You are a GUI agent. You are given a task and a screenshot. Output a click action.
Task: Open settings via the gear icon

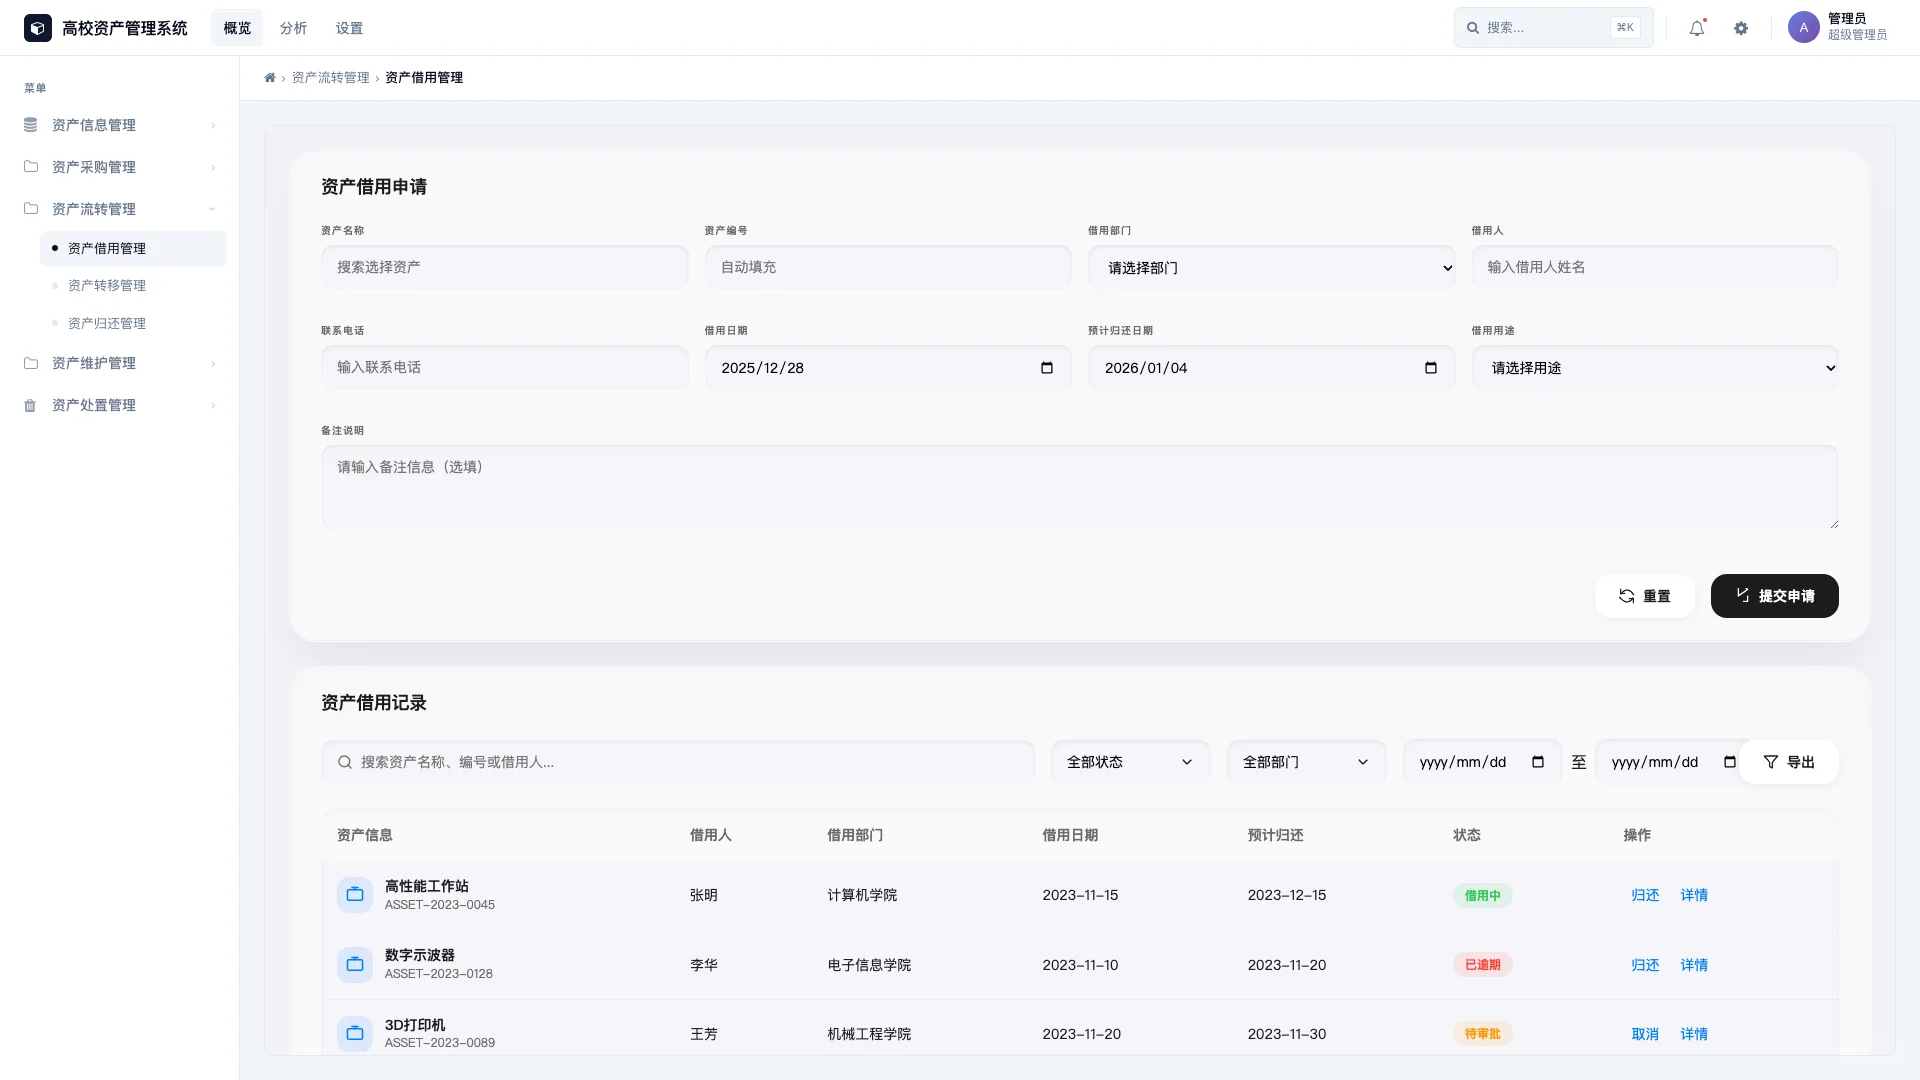pyautogui.click(x=1741, y=28)
